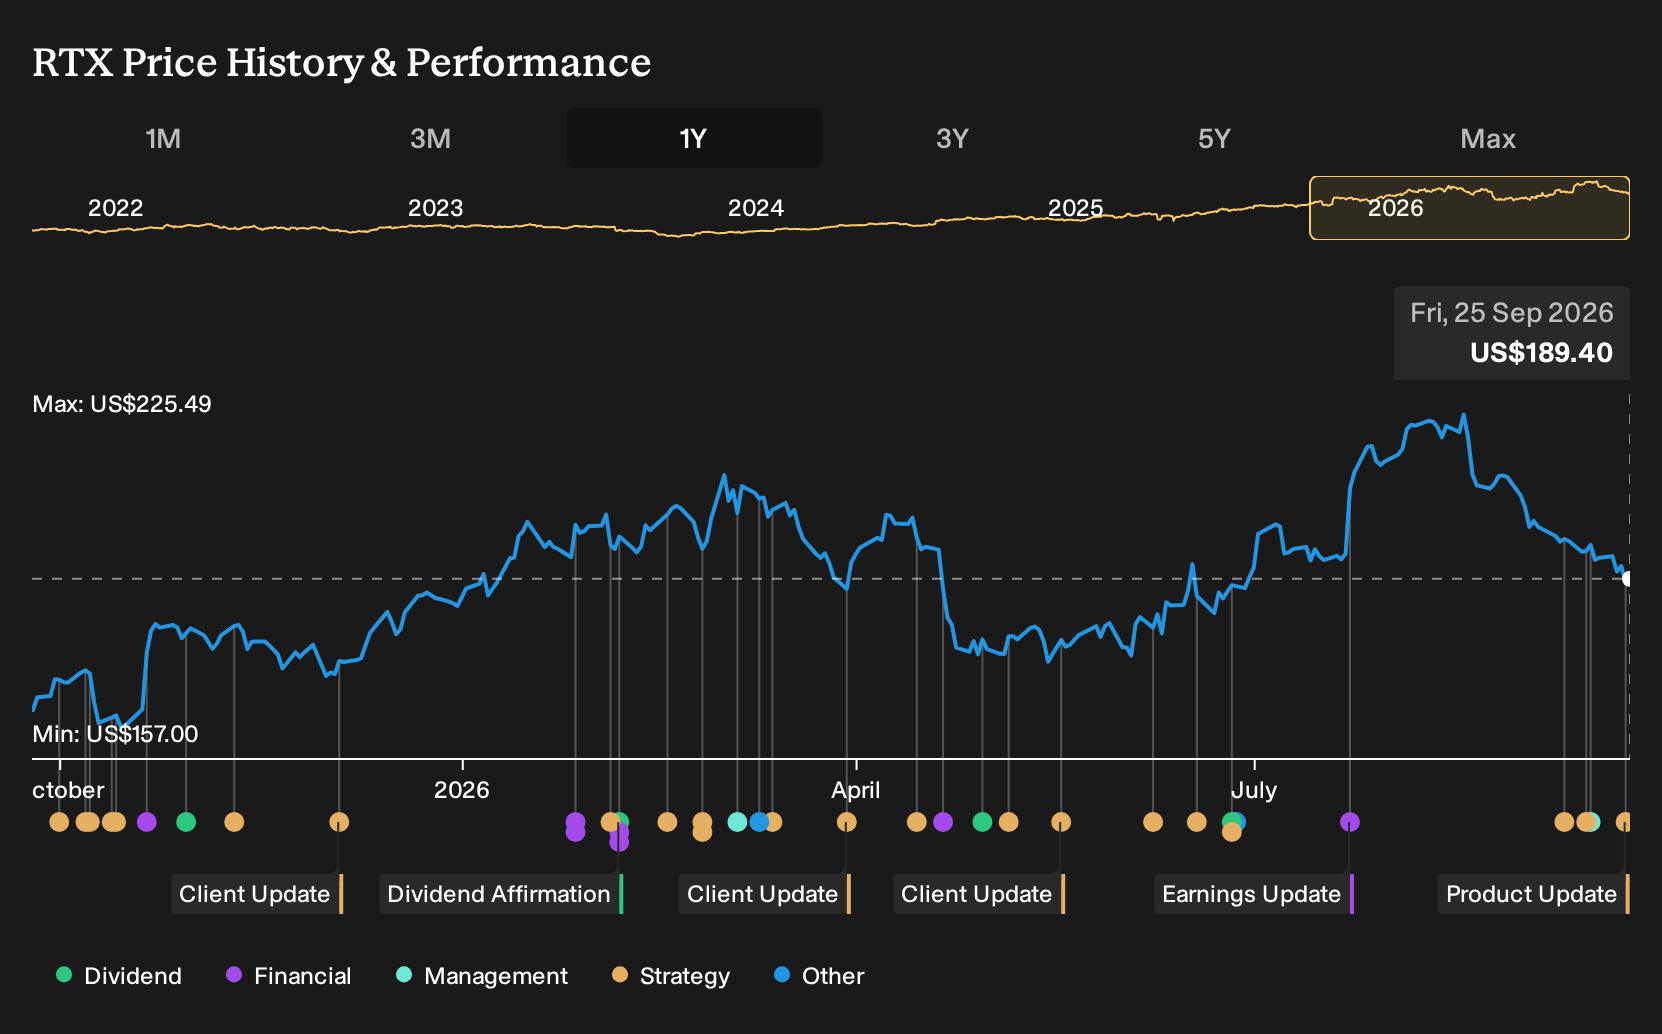Click the July axis label
Viewport: 1662px width, 1034px height.
pyautogui.click(x=1254, y=790)
